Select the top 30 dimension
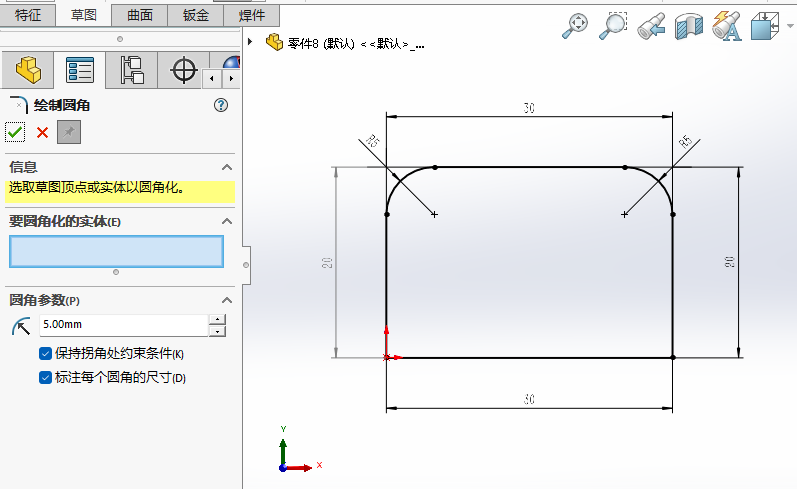 pyautogui.click(x=529, y=108)
